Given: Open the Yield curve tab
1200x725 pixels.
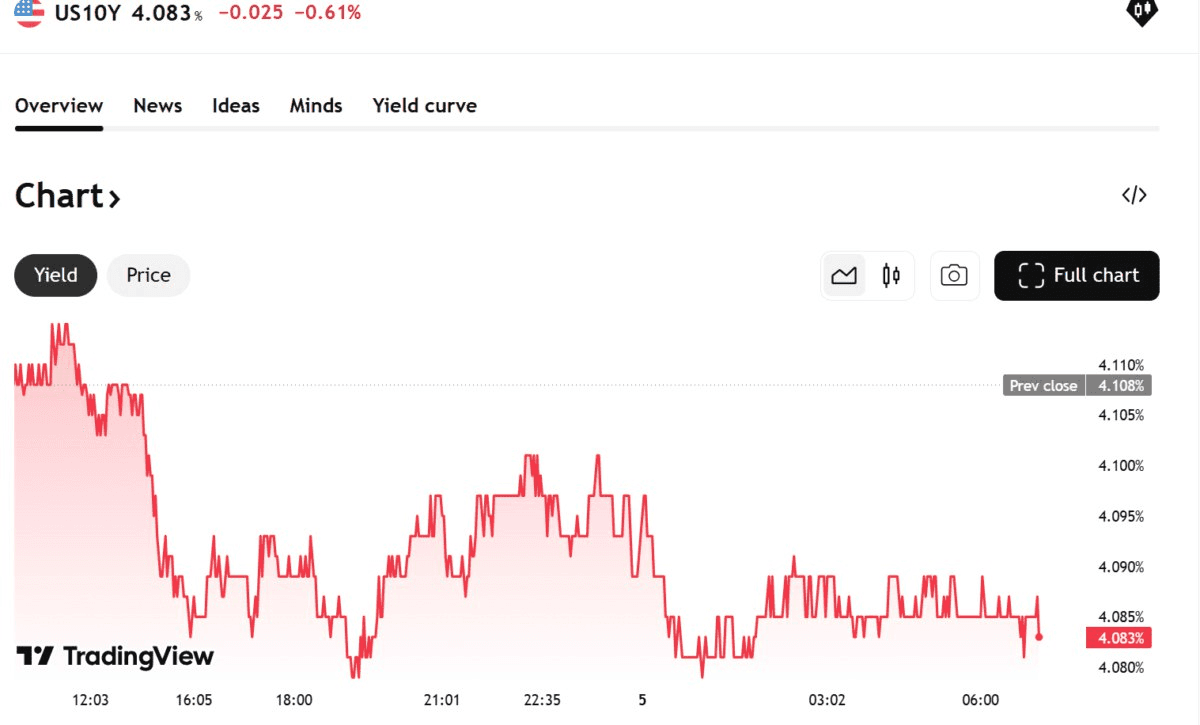Looking at the screenshot, I should [425, 106].
